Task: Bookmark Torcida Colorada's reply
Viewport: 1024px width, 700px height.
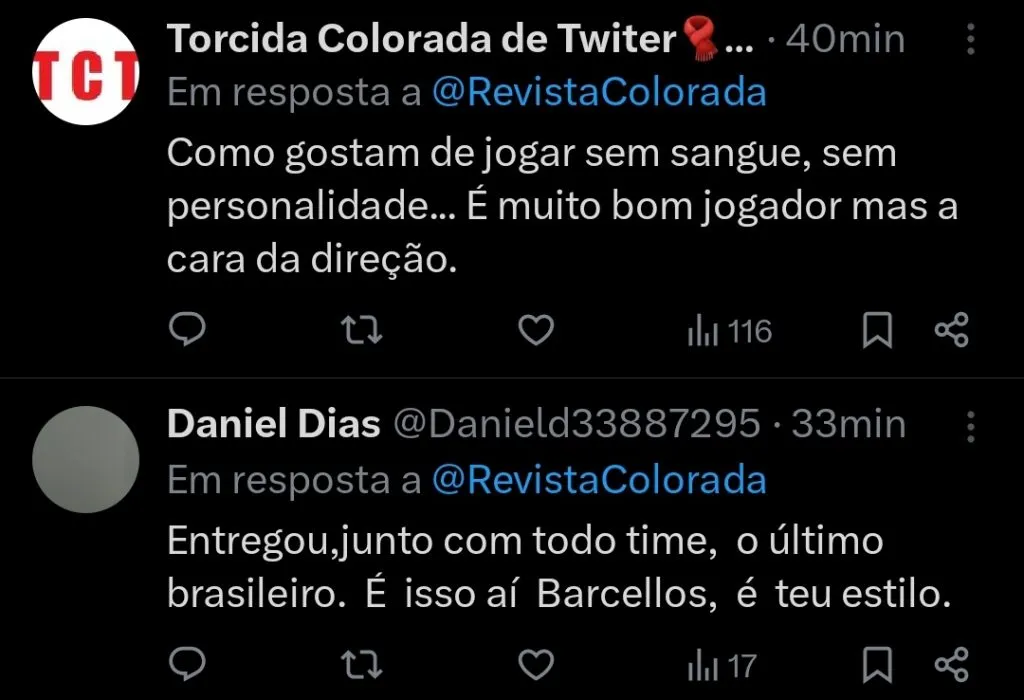Action: (x=876, y=328)
